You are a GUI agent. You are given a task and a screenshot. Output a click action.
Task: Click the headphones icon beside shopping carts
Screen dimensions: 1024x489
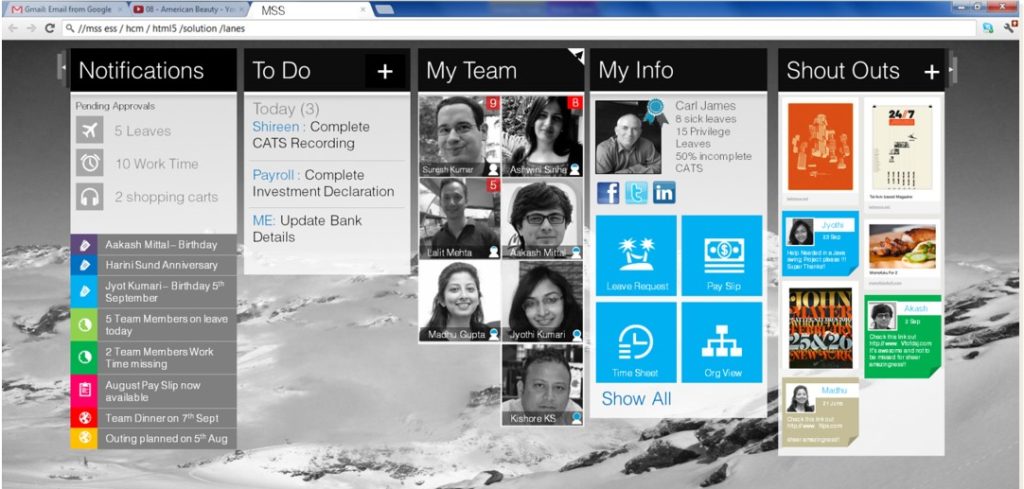pyautogui.click(x=90, y=196)
